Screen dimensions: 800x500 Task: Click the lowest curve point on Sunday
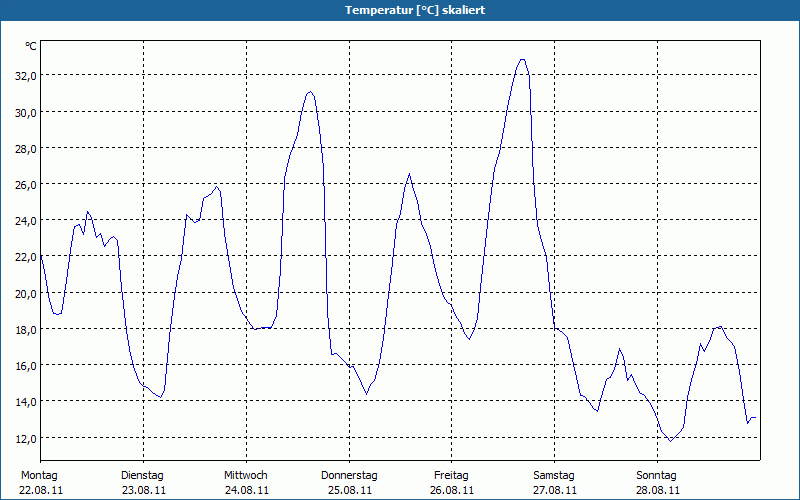(671, 441)
